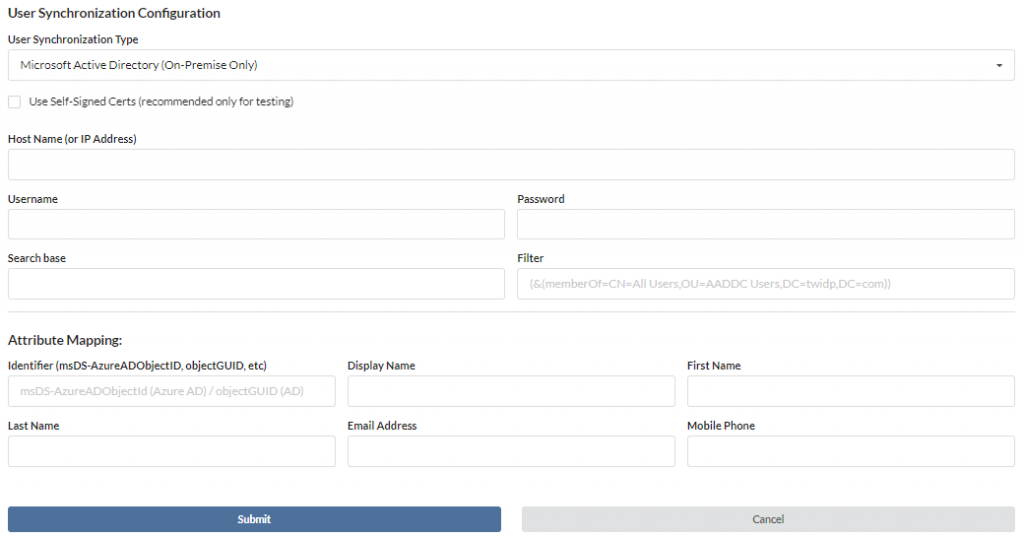Click the Email Address mapping field
The height and width of the screenshot is (538, 1024).
511,451
